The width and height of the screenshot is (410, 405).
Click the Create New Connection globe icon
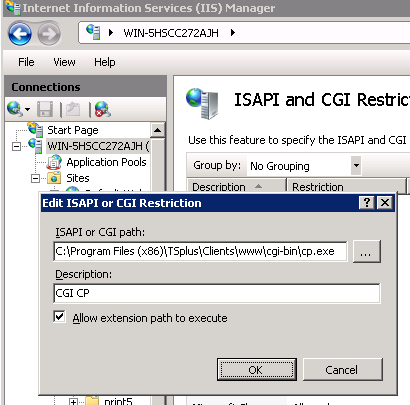(x=15, y=109)
